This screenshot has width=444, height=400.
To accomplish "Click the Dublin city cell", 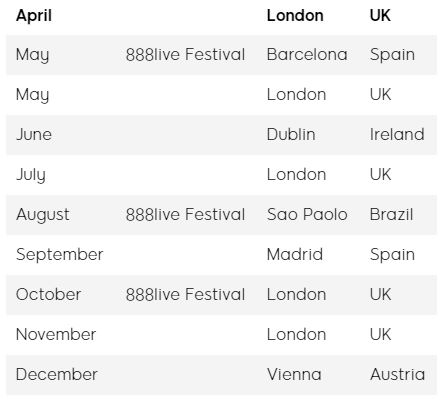I will tap(291, 135).
